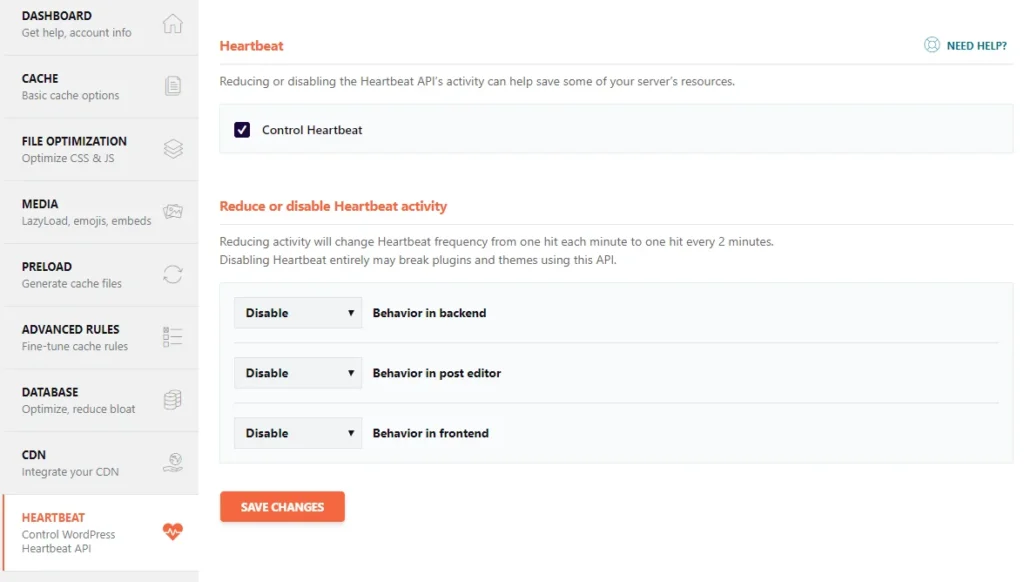Go to the File Optimization tab

coord(74,149)
